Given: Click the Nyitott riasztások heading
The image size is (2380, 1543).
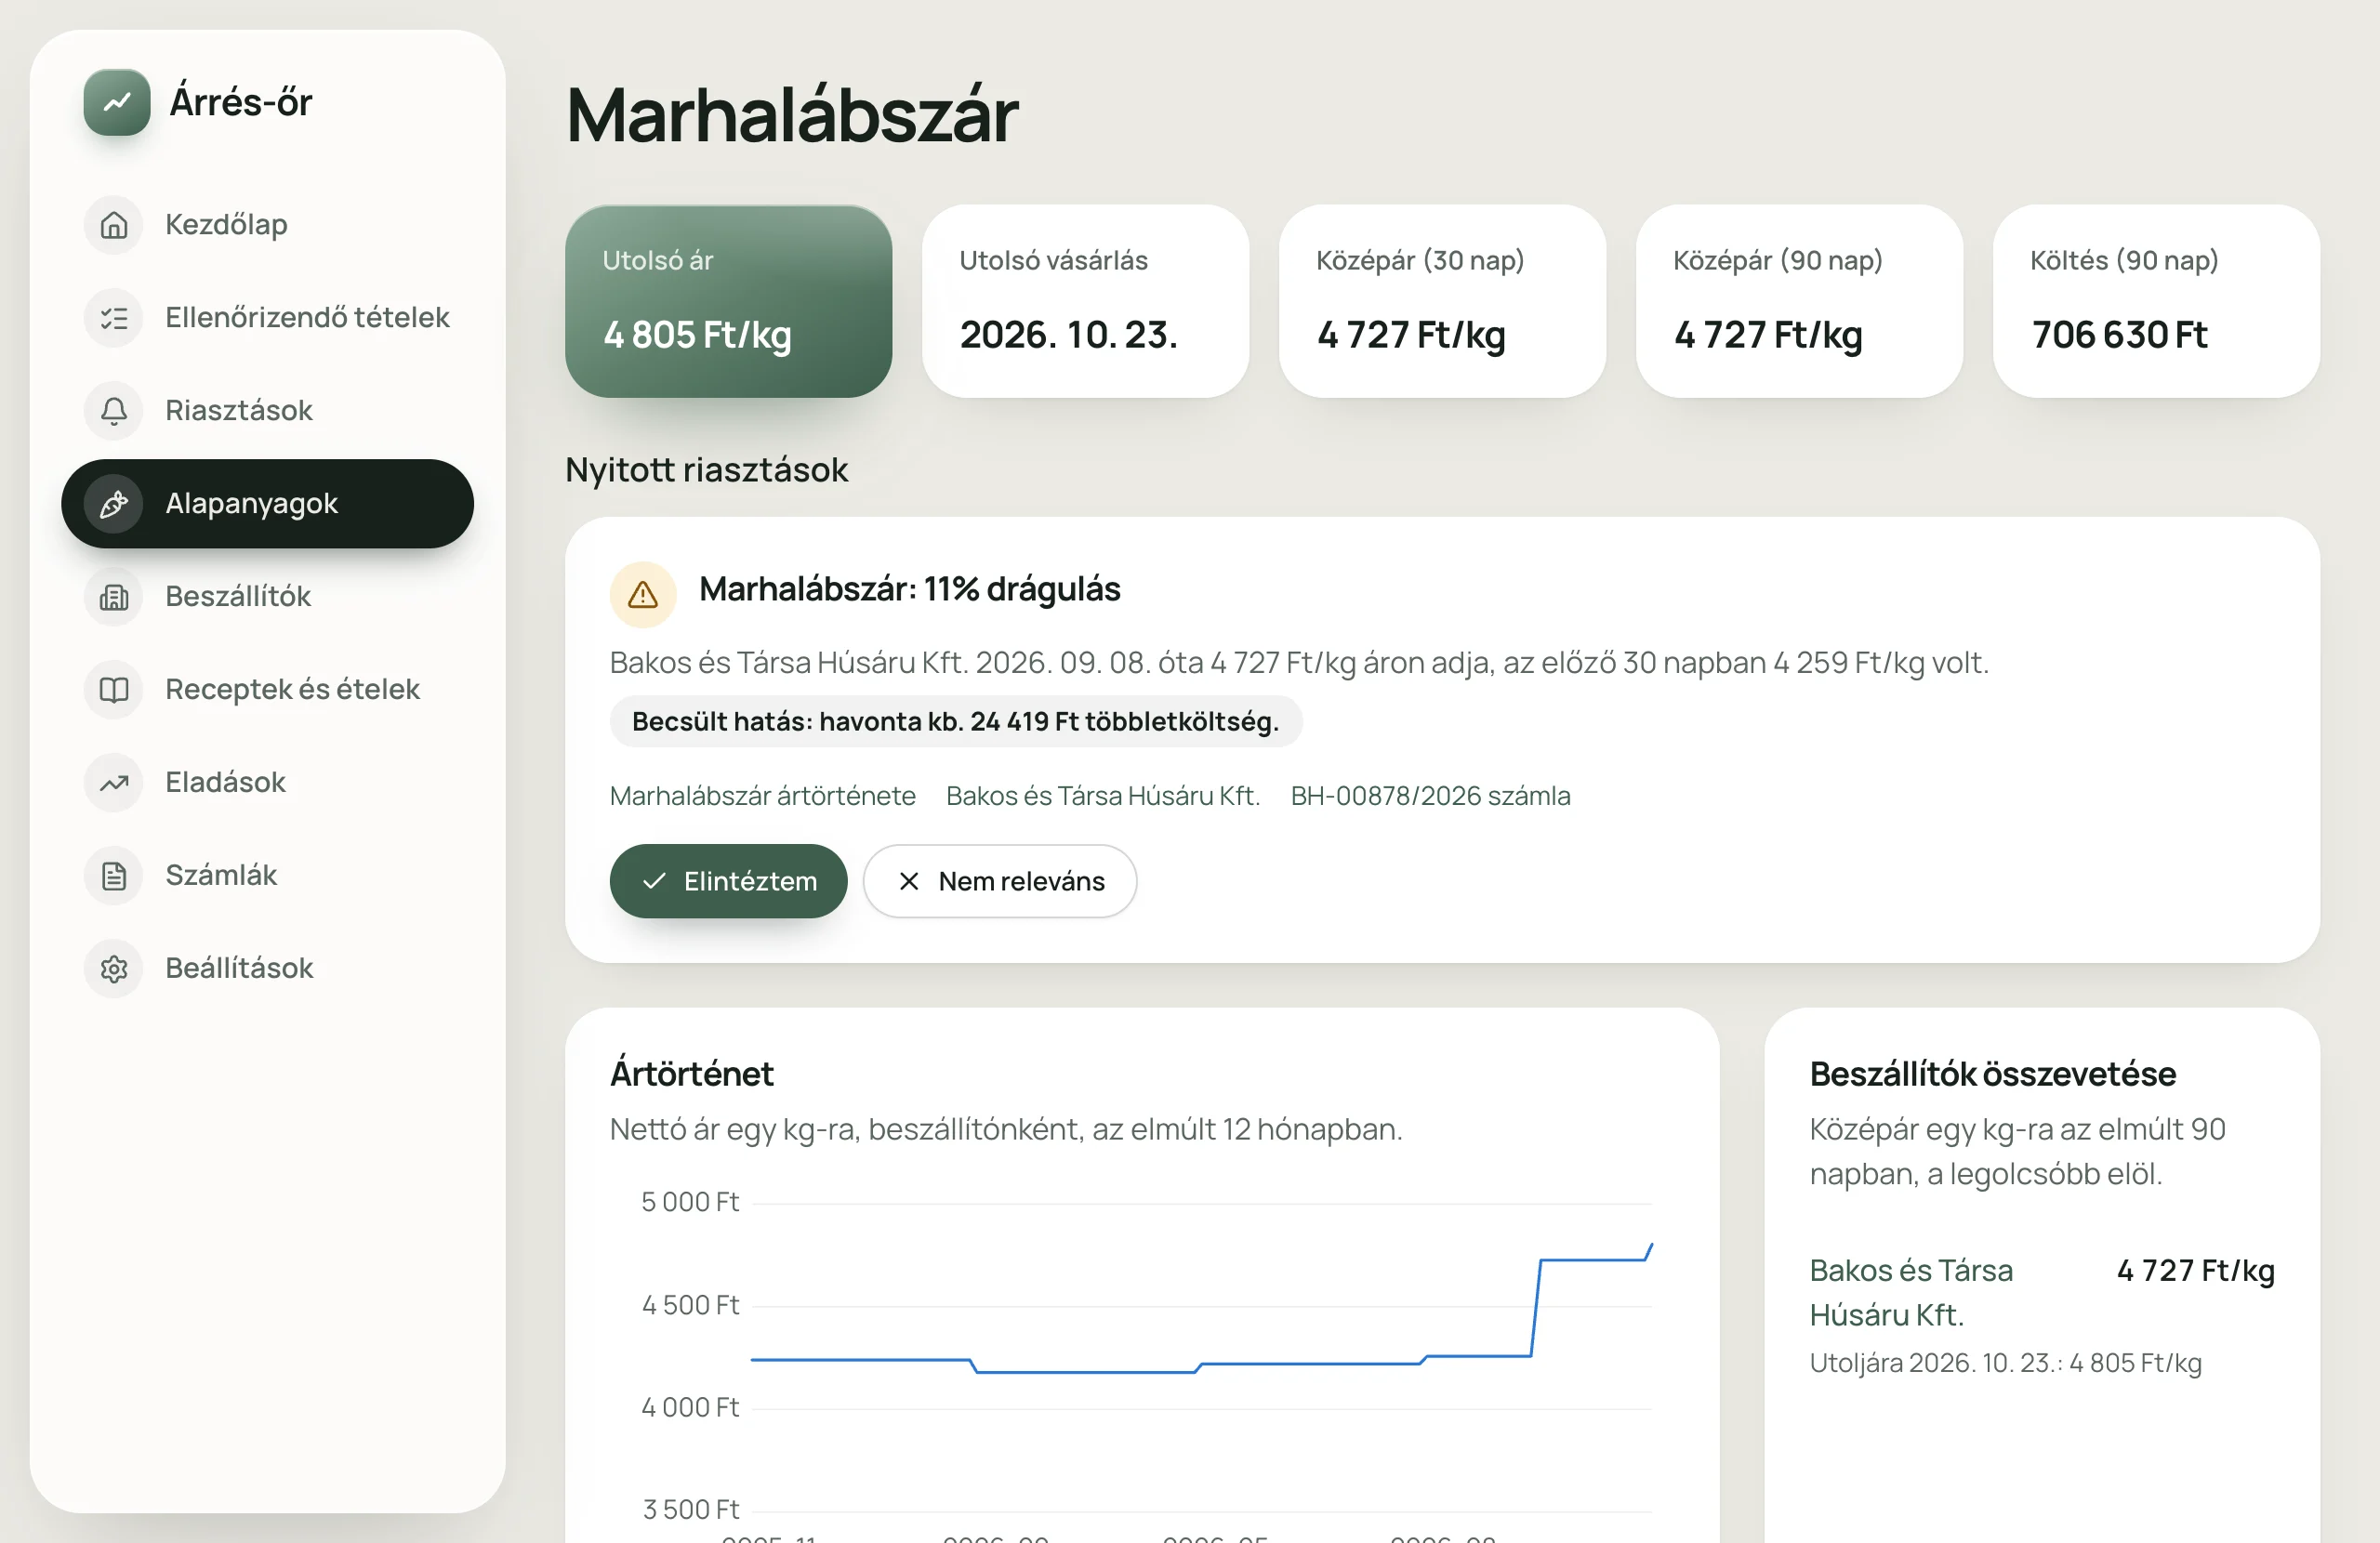Looking at the screenshot, I should [706, 470].
